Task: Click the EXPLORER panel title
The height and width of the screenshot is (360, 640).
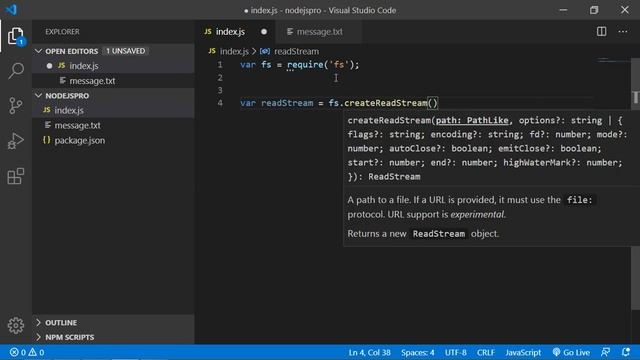Action: (62, 31)
